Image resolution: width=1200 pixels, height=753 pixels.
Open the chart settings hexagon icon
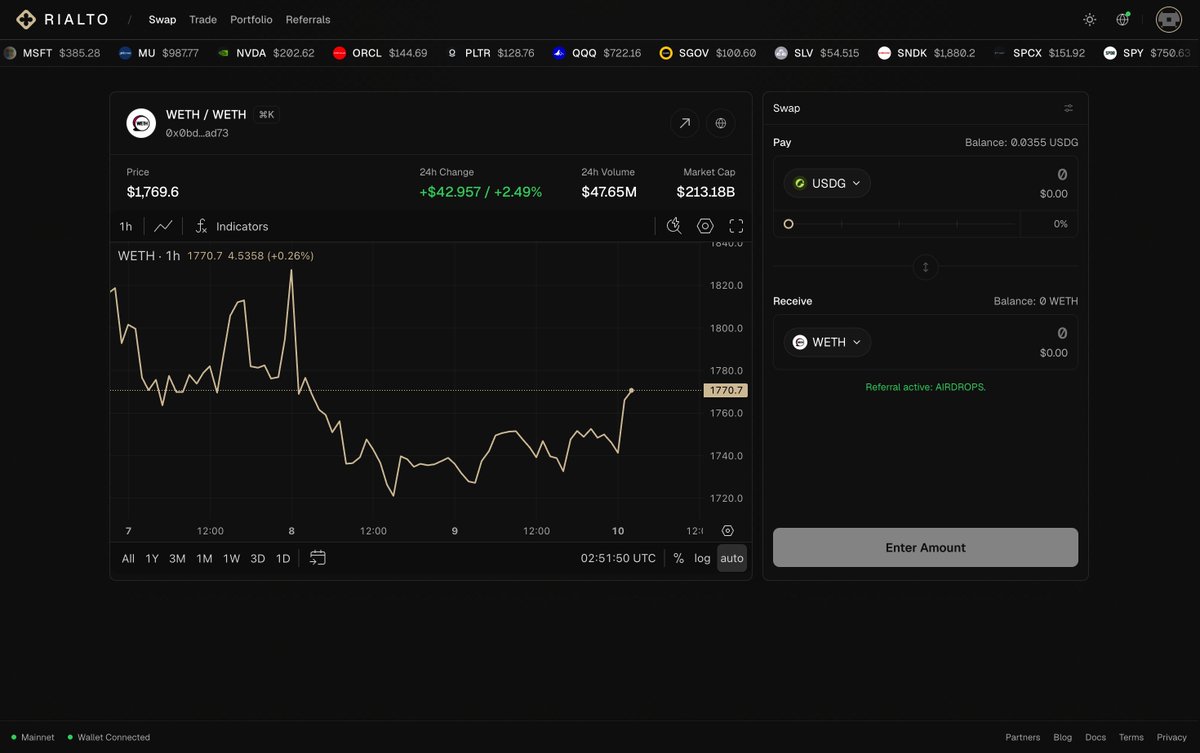tap(705, 226)
